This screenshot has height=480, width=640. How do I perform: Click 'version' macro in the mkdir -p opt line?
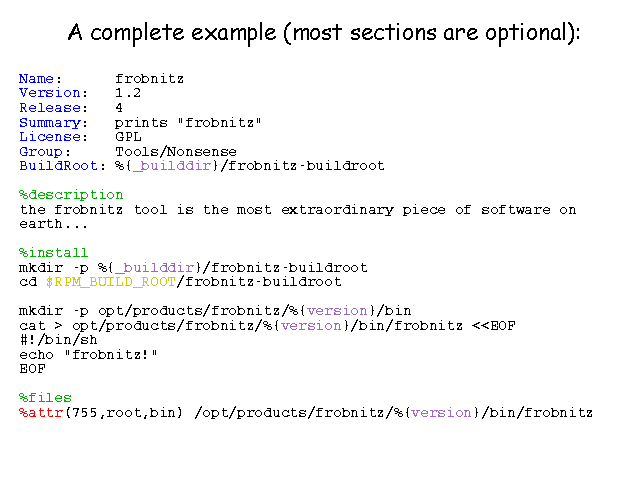[x=337, y=311]
